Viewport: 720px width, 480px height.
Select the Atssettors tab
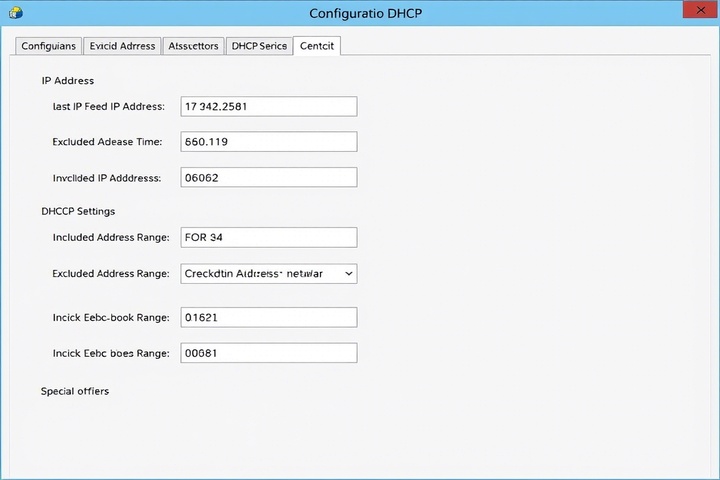click(x=193, y=46)
